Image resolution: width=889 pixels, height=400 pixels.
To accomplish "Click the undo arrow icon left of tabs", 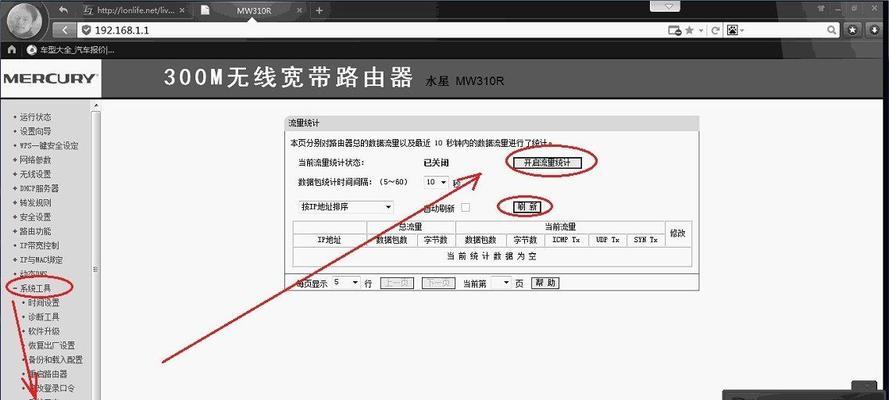I will tap(64, 10).
